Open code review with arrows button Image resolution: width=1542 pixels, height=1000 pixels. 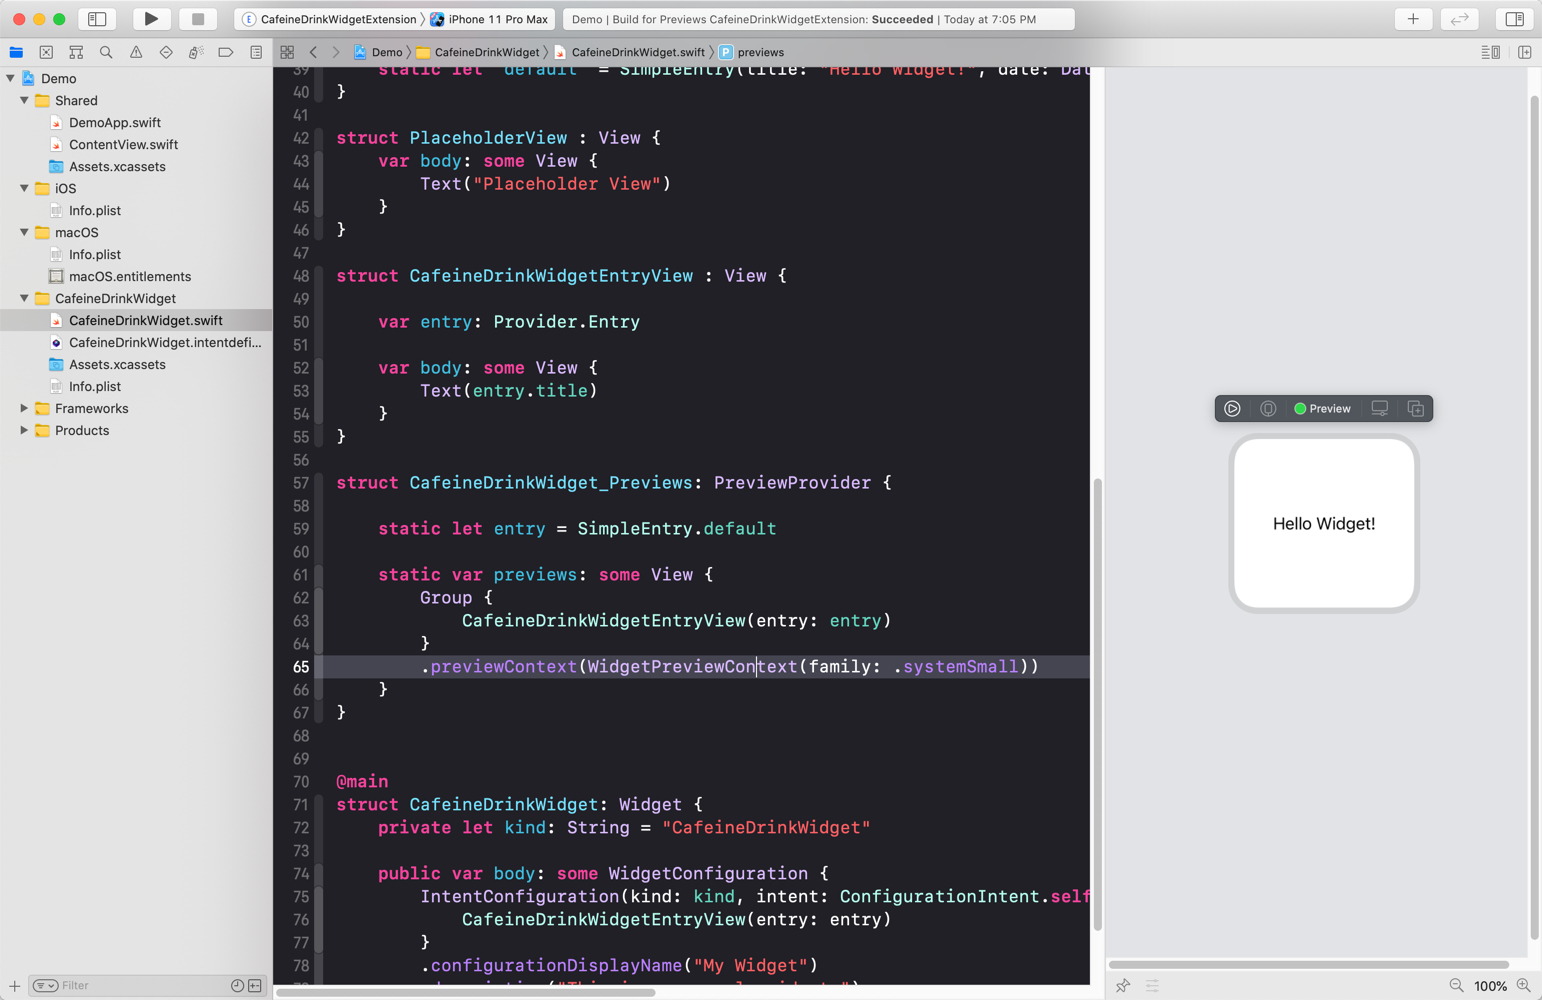point(1460,19)
